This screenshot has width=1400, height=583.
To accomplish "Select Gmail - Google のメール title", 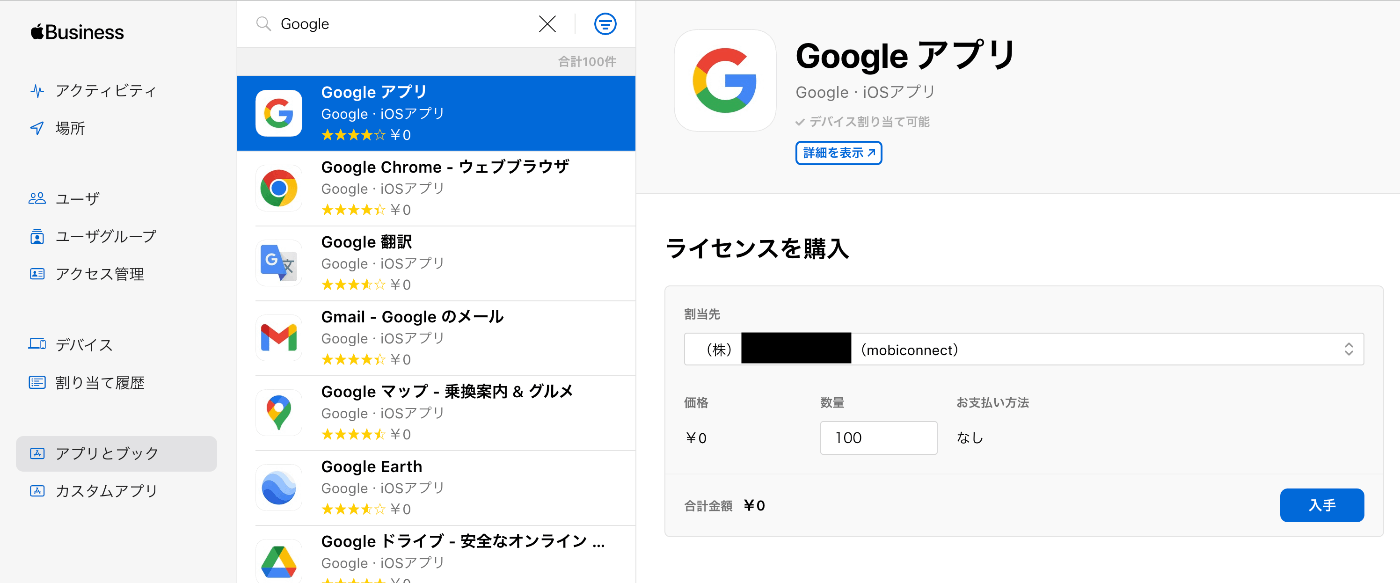I will (x=412, y=317).
